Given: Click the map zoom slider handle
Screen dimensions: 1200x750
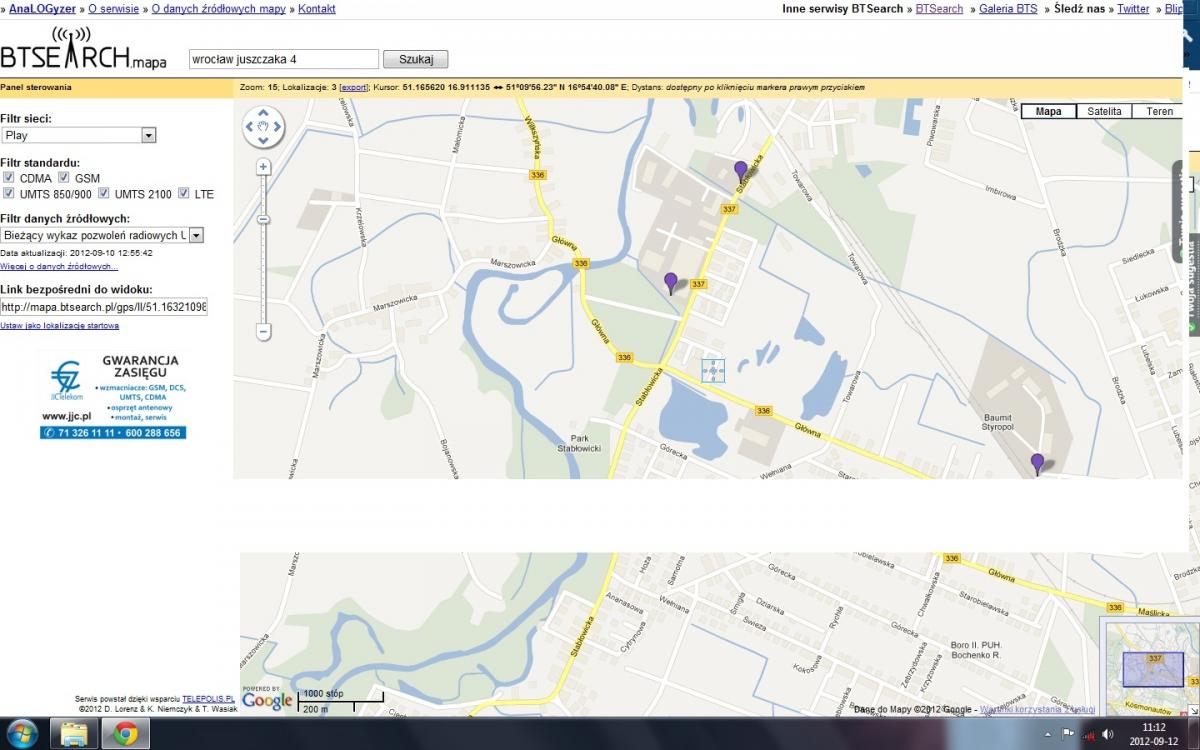Looking at the screenshot, I should (264, 219).
